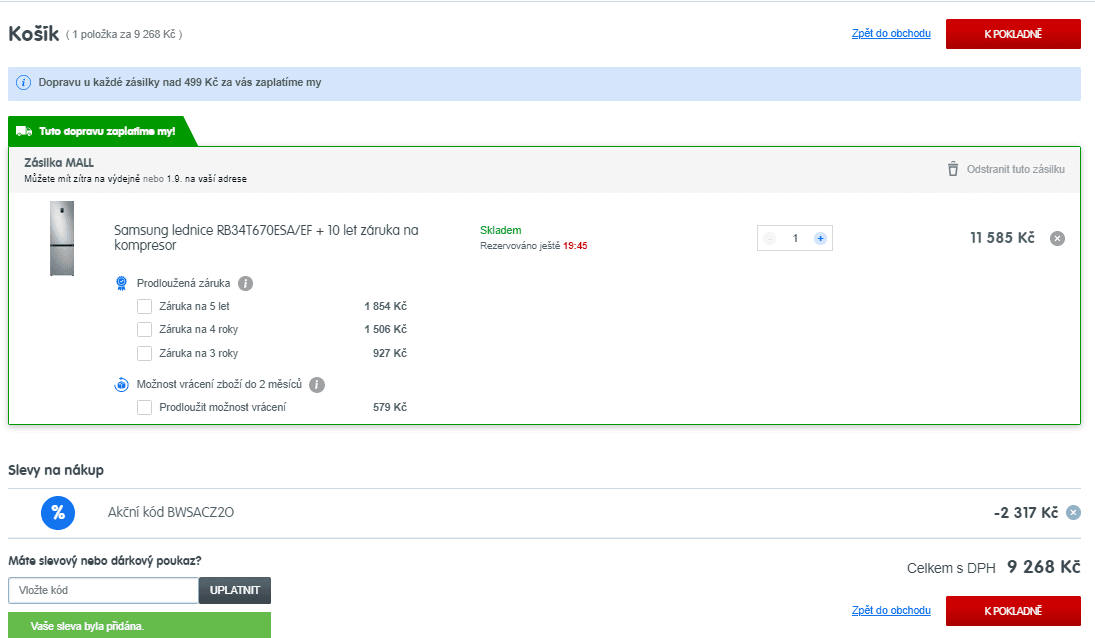Click the UPLATNIT button

pos(235,591)
